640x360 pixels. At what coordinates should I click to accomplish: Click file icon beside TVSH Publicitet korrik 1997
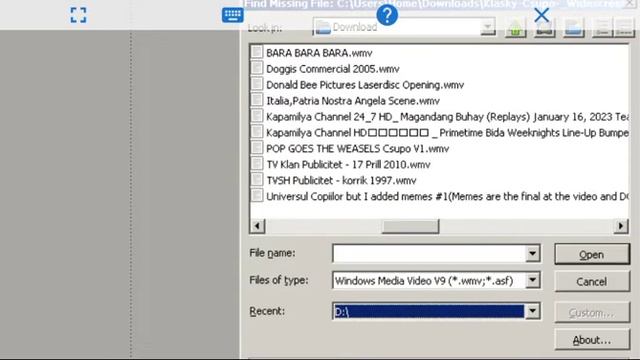pyautogui.click(x=257, y=180)
